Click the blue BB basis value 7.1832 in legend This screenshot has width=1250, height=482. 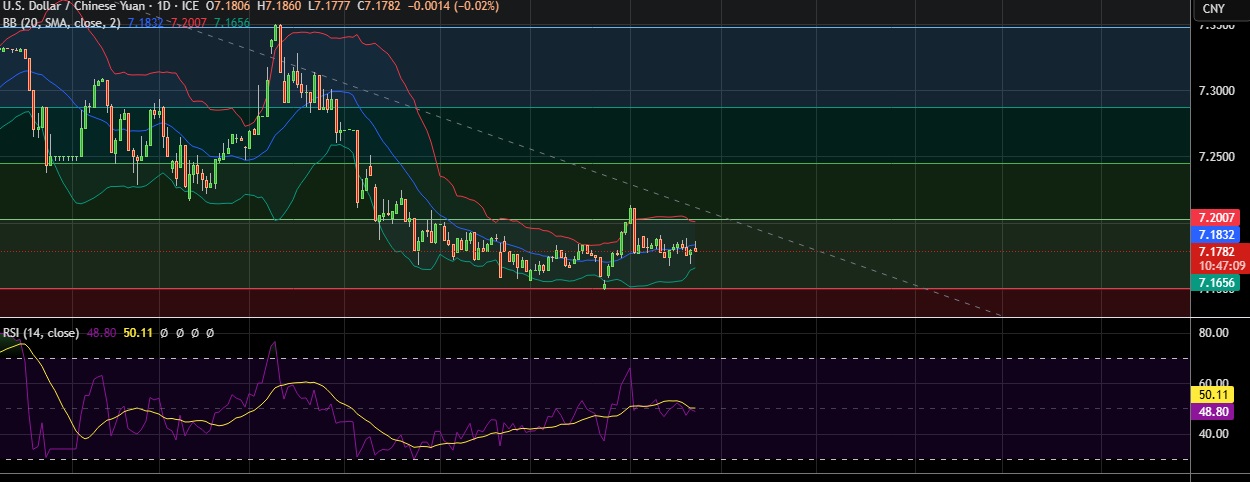click(147, 22)
